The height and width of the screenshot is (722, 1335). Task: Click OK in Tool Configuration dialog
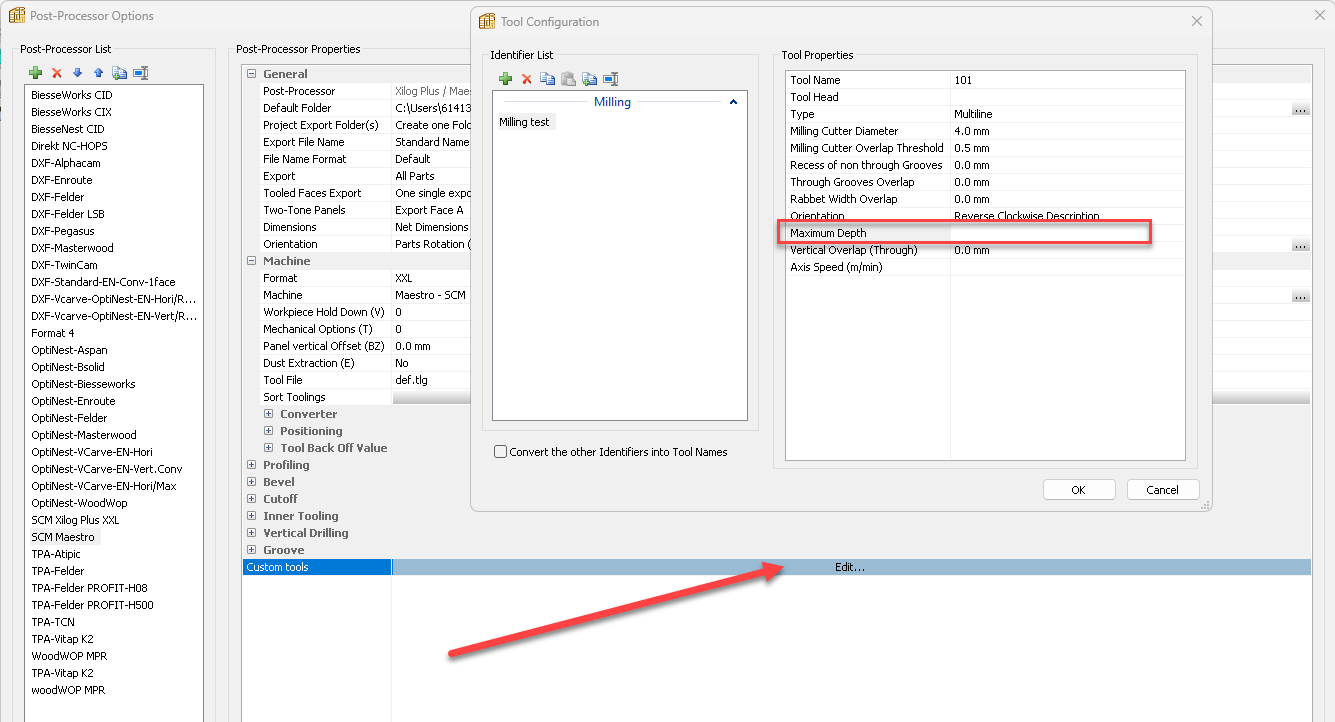tap(1078, 490)
